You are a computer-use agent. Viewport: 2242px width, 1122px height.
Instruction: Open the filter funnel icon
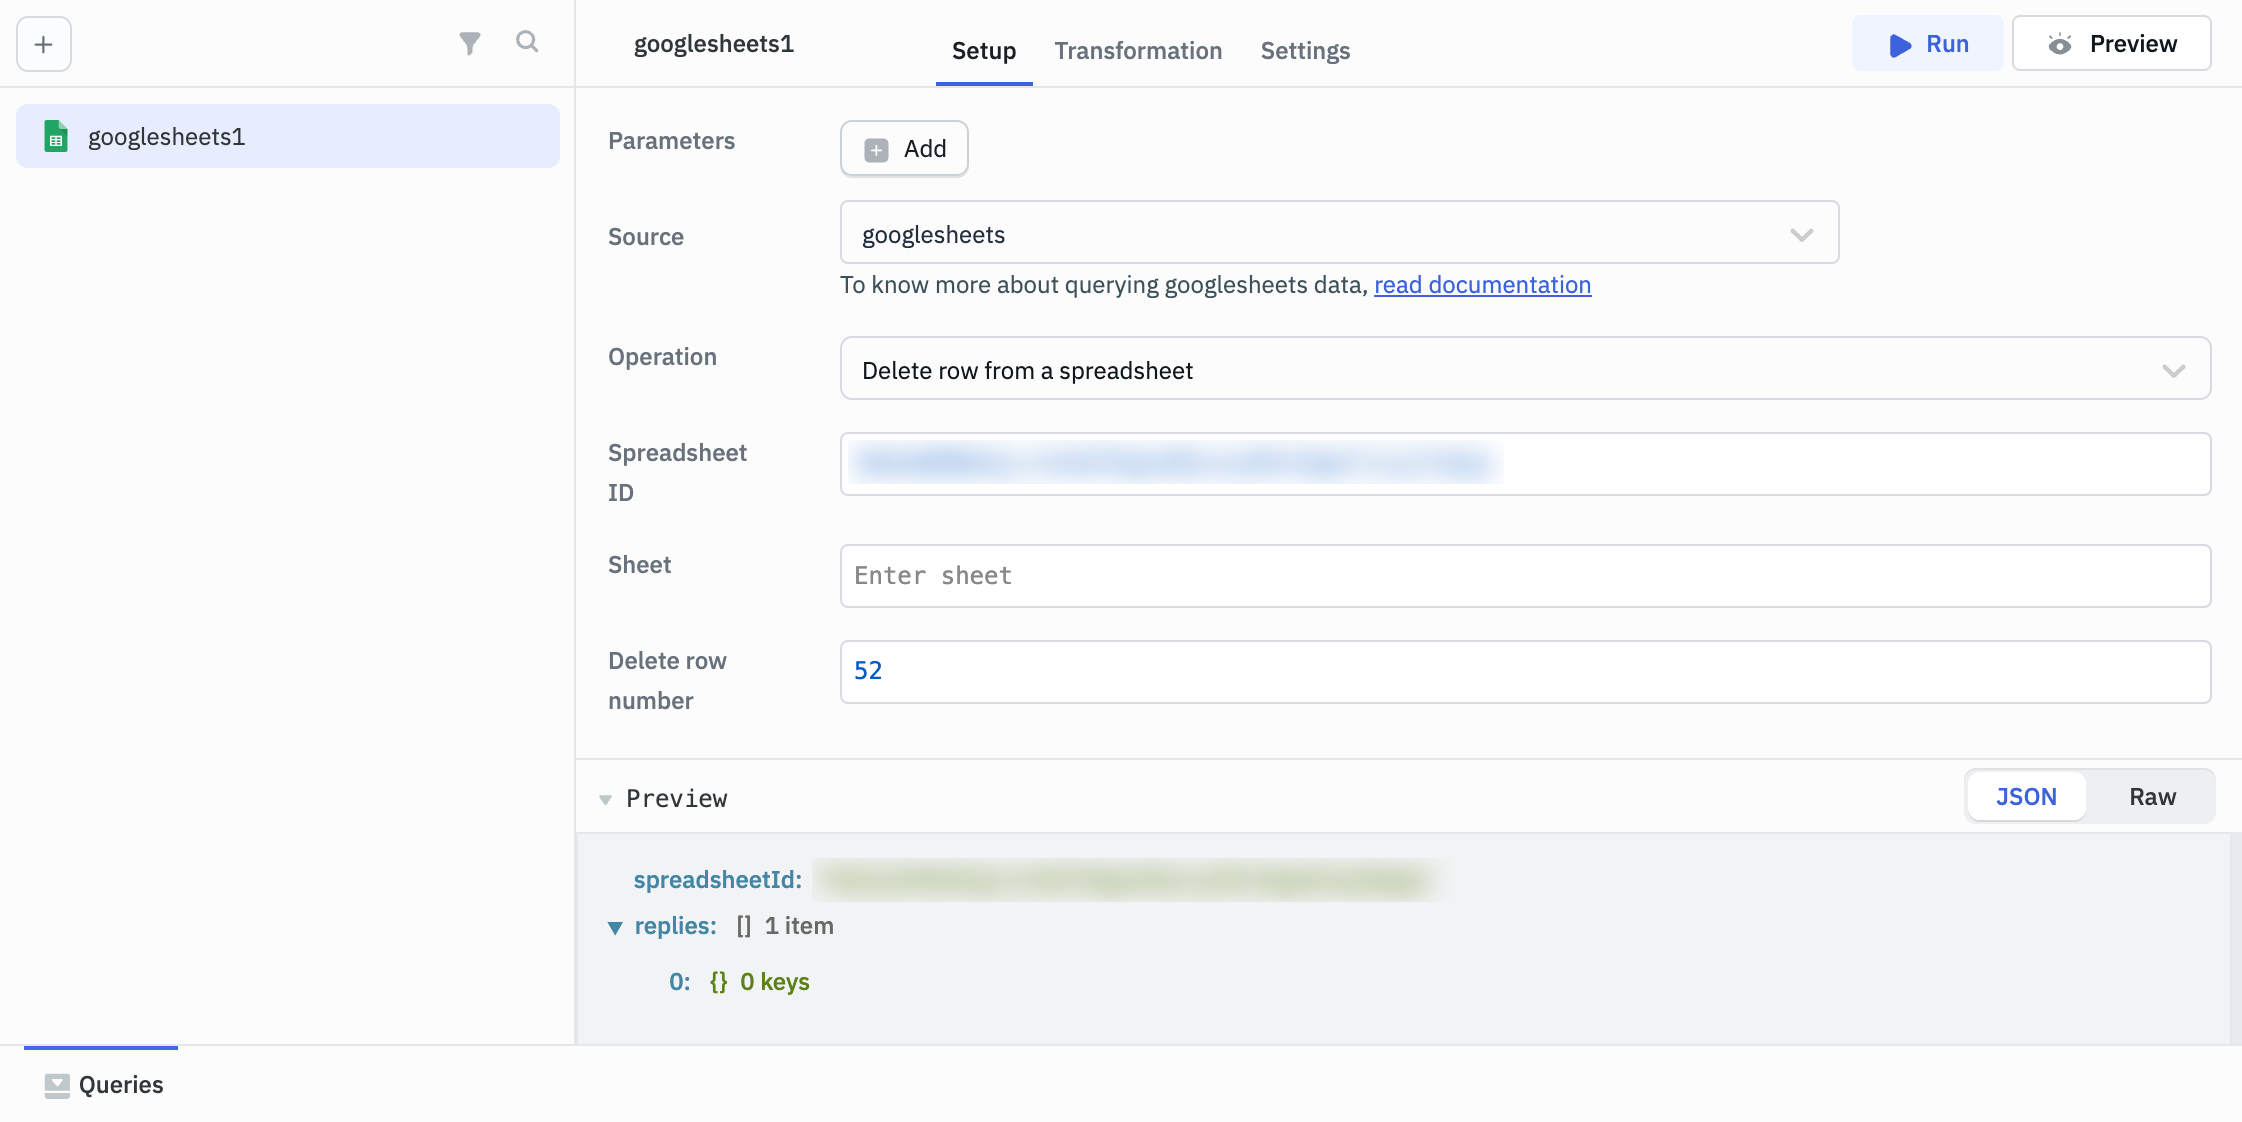pyautogui.click(x=469, y=43)
